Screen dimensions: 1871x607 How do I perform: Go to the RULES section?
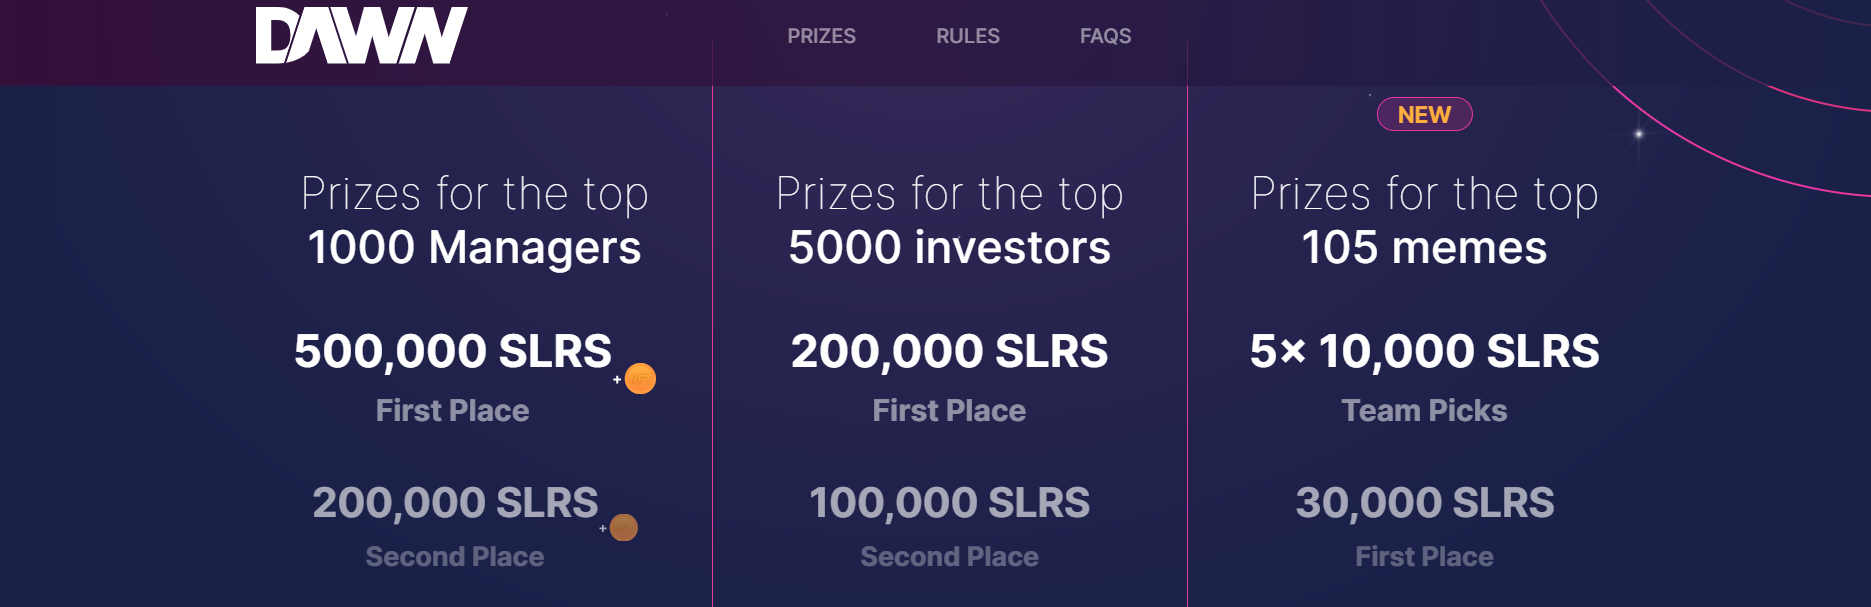click(x=967, y=36)
